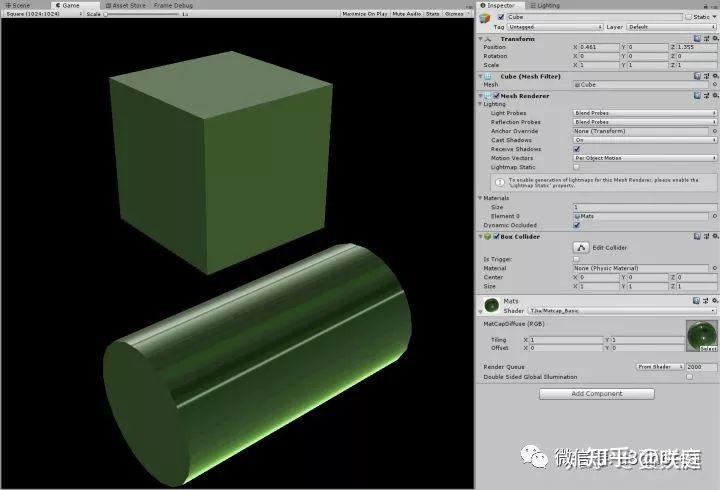Open Render Queue From Shader dropdown
720x490 pixels.
[x=660, y=367]
